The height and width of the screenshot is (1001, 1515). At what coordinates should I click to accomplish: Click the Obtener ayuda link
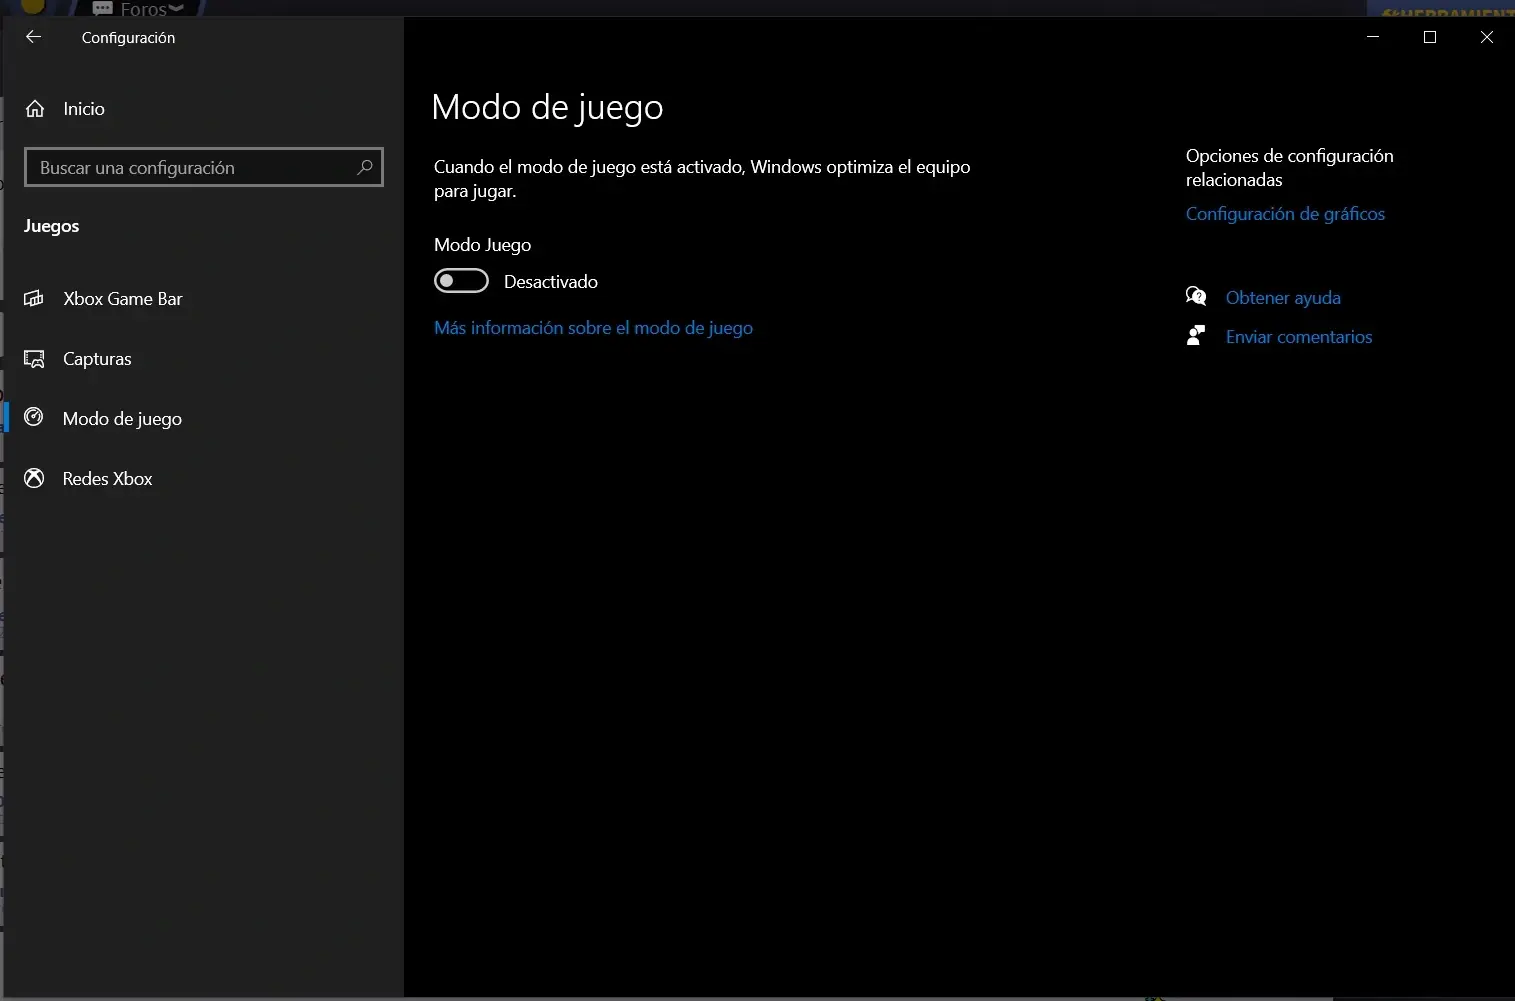pos(1283,298)
